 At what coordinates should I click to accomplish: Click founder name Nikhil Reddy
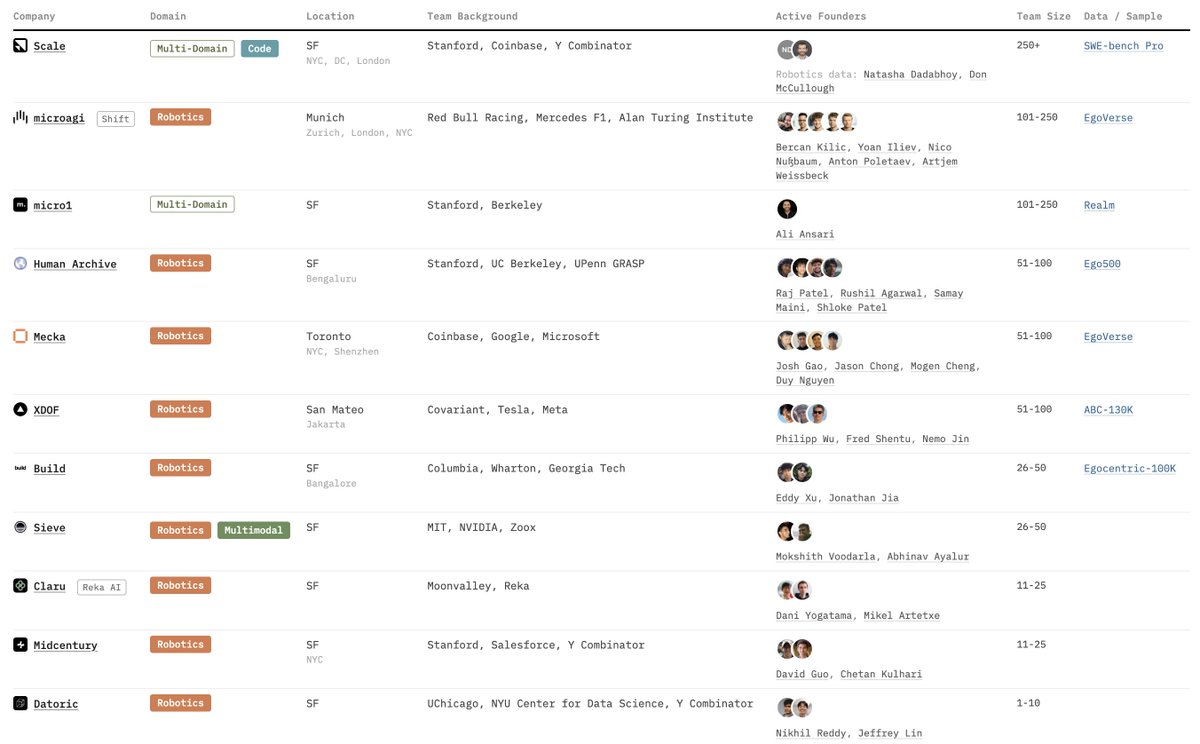click(x=812, y=734)
